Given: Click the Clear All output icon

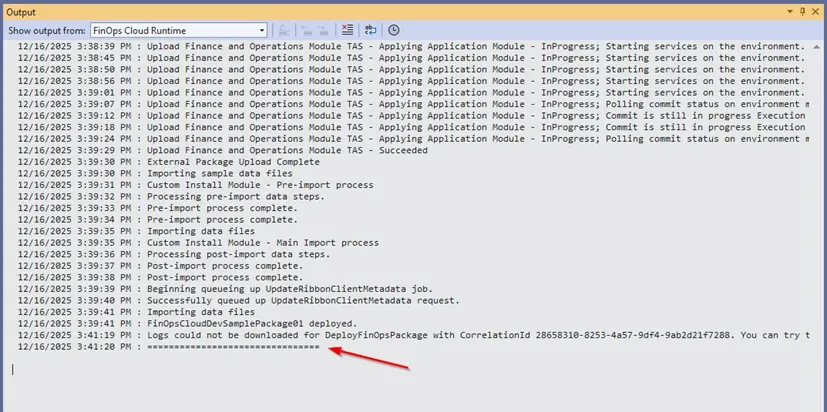Looking at the screenshot, I should click(347, 30).
